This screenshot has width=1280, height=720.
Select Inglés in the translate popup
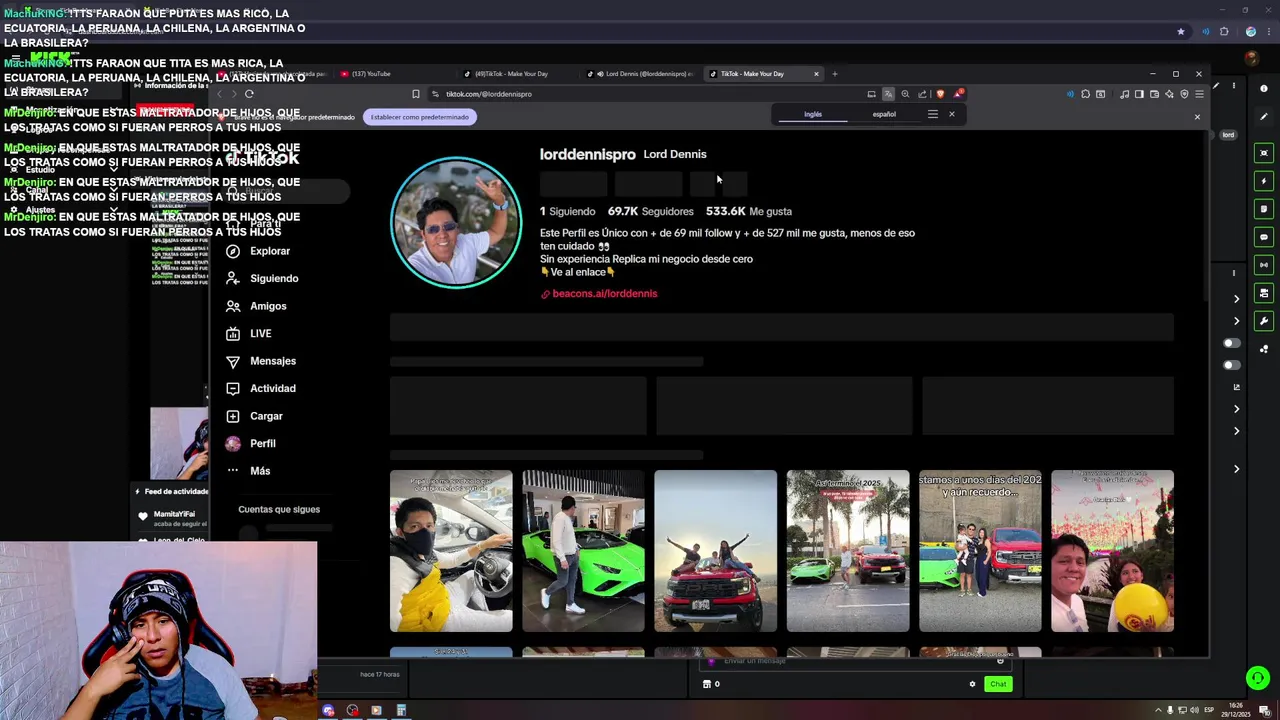pos(813,114)
